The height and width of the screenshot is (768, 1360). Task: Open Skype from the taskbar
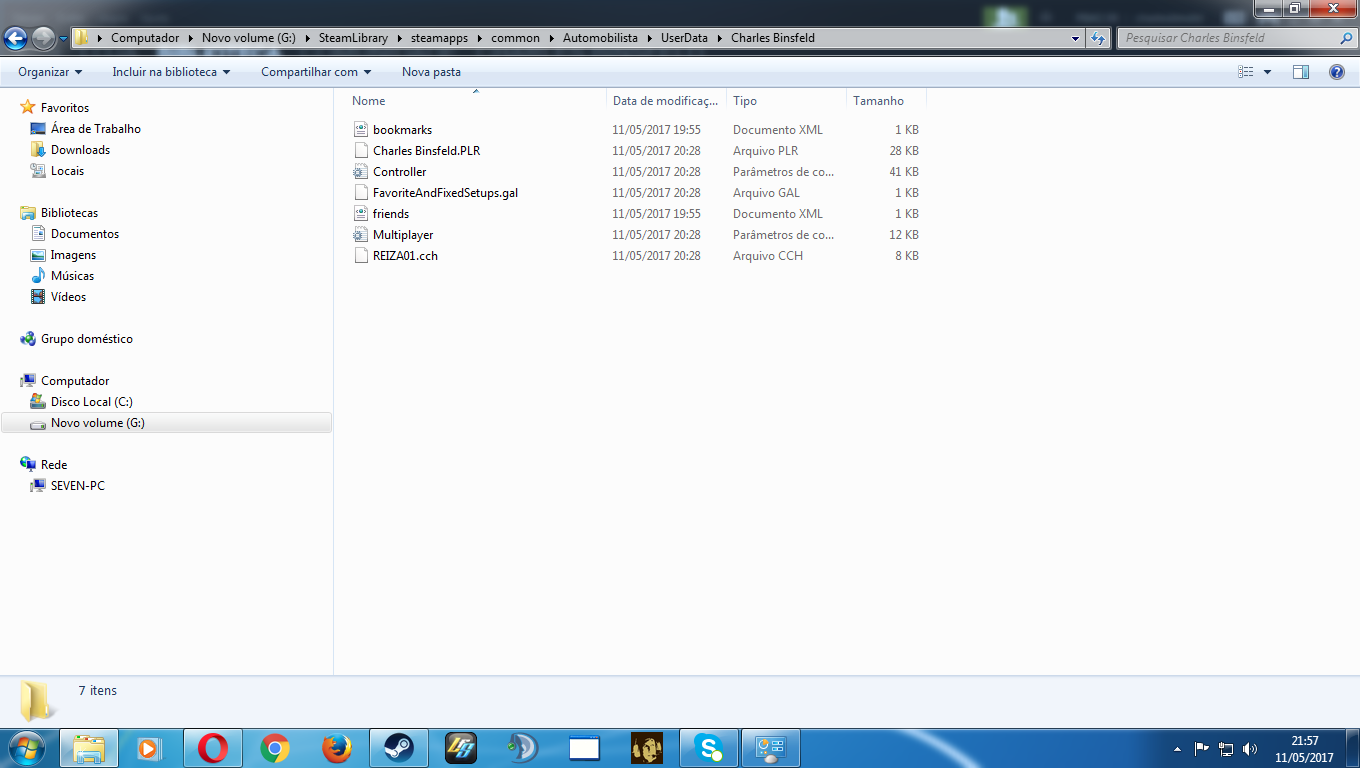[x=709, y=748]
